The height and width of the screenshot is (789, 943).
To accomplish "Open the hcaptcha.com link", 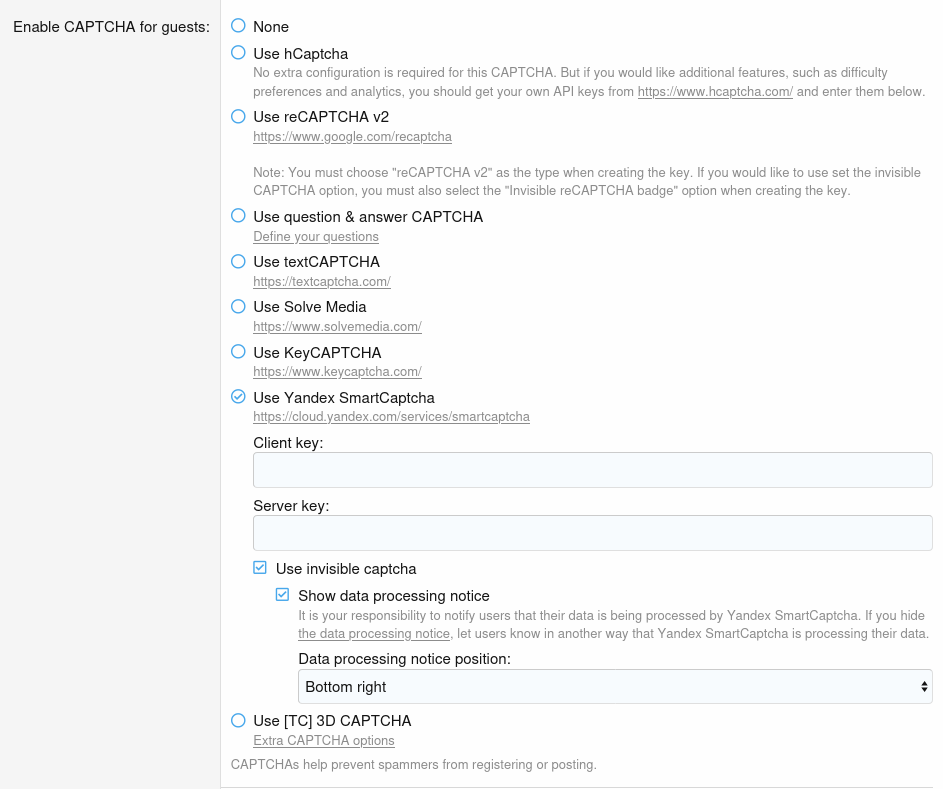I will point(715,92).
